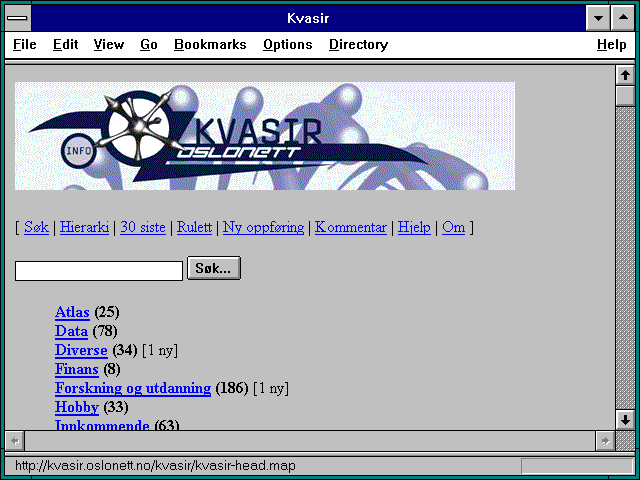Viewport: 640px width, 480px height.
Task: Focus the search text input field
Action: [99, 271]
